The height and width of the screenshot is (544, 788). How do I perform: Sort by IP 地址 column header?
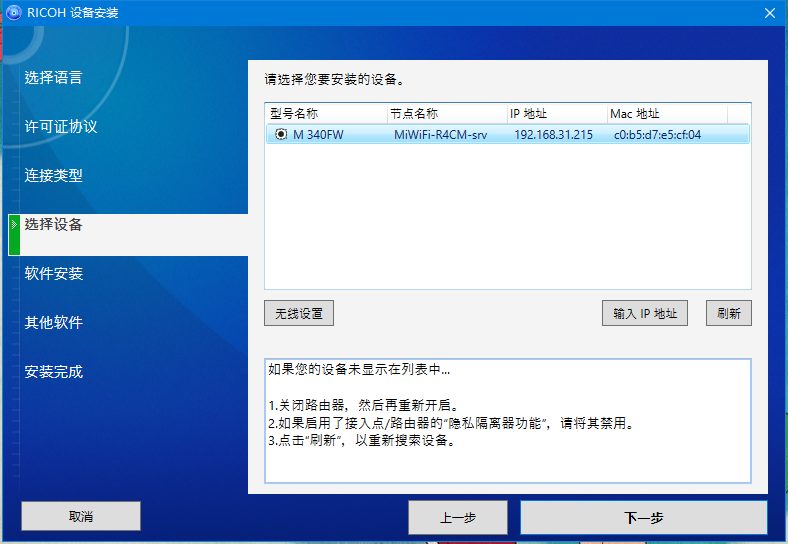coord(557,114)
